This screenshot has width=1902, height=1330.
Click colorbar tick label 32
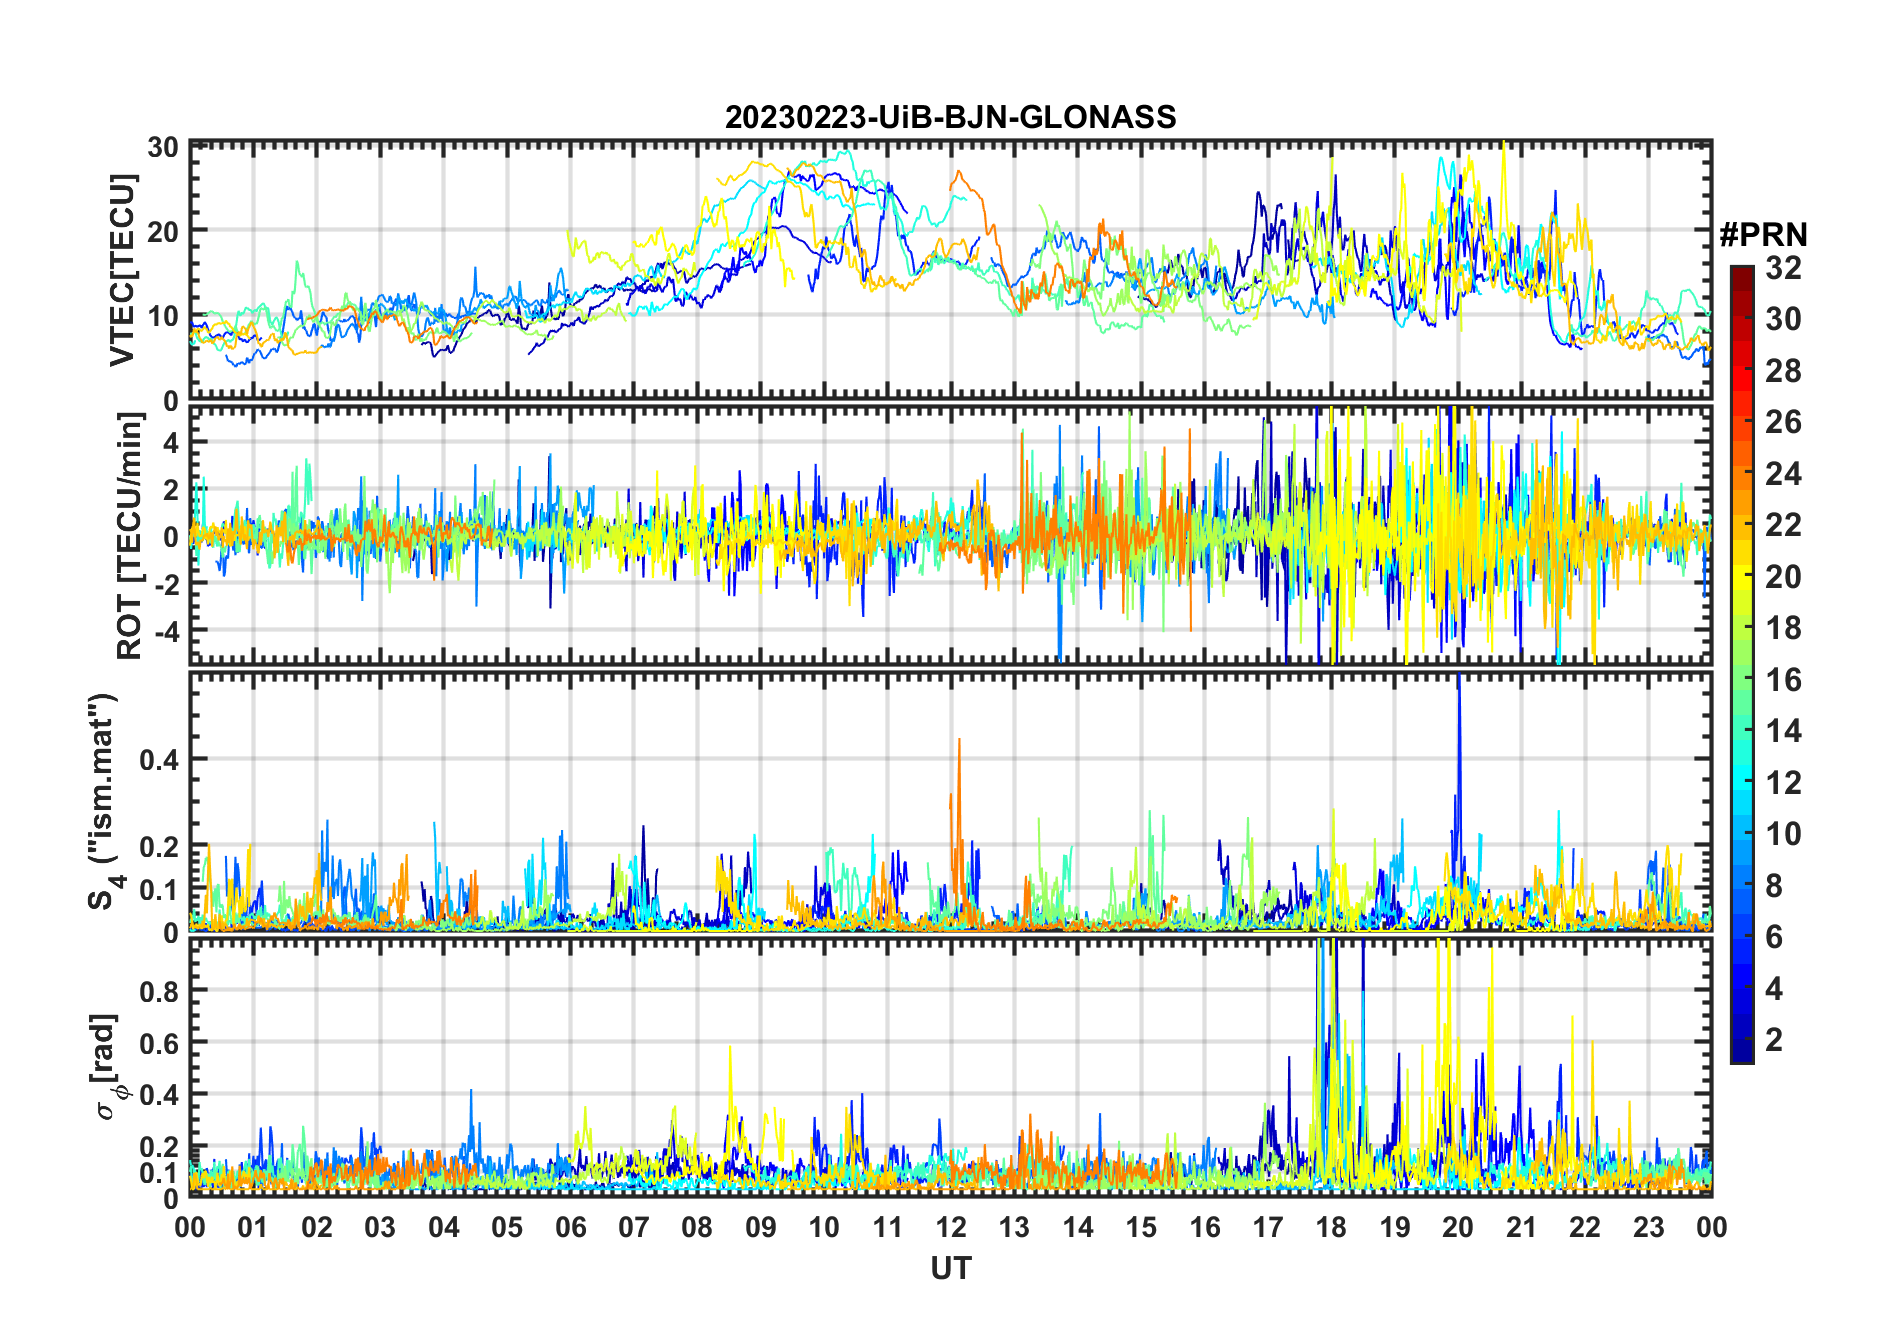pos(1783,268)
